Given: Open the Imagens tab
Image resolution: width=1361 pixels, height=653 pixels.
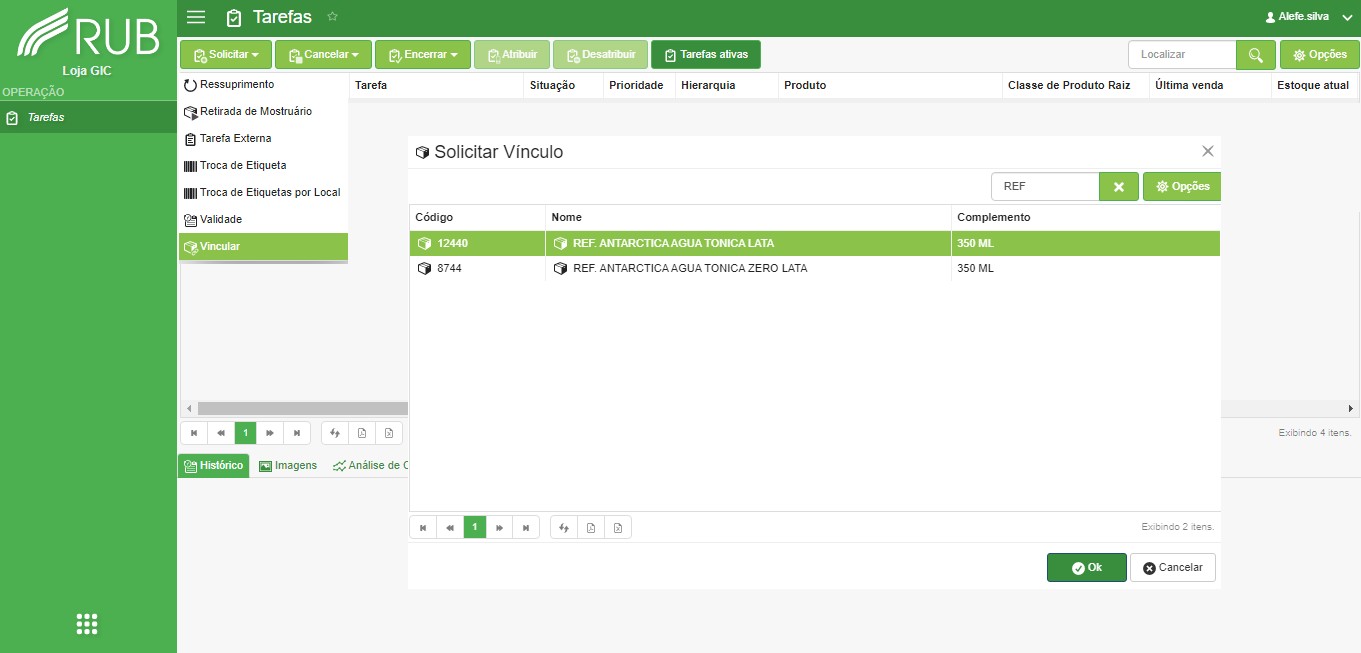Looking at the screenshot, I should [288, 466].
